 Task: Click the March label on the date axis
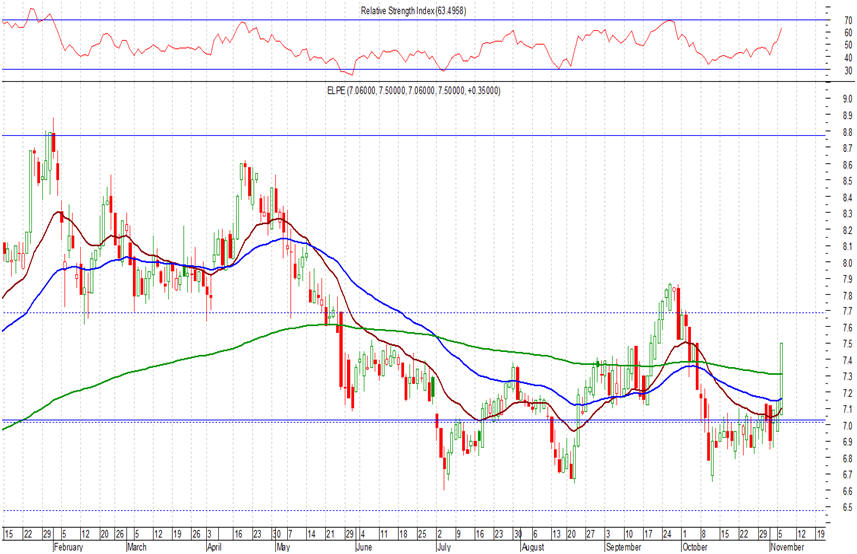coord(139,547)
